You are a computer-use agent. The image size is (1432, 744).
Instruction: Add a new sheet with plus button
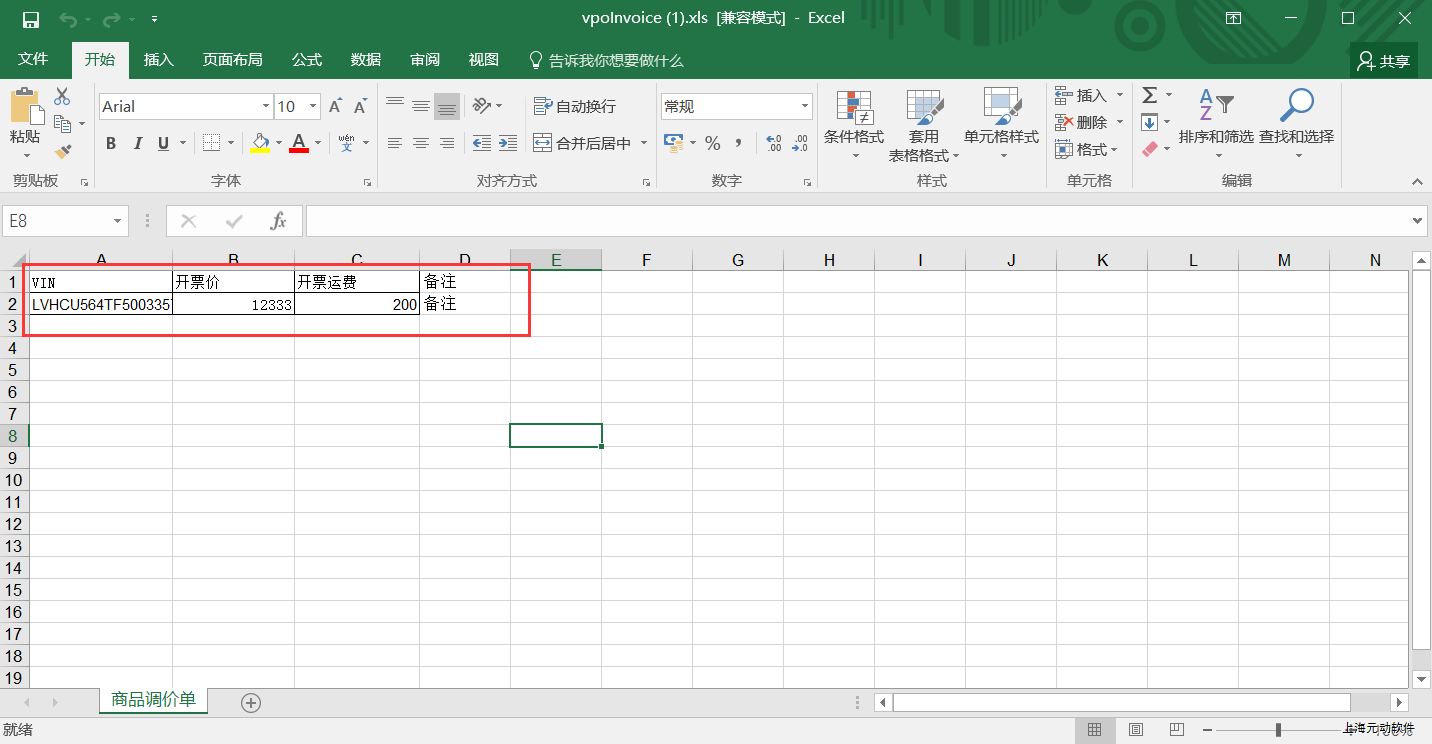tap(251, 702)
